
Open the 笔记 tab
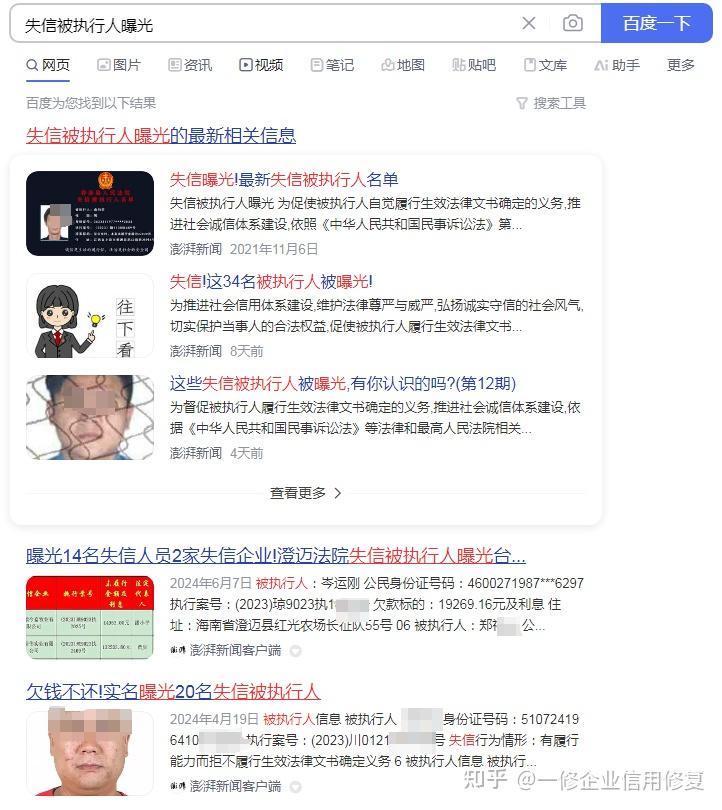(332, 65)
